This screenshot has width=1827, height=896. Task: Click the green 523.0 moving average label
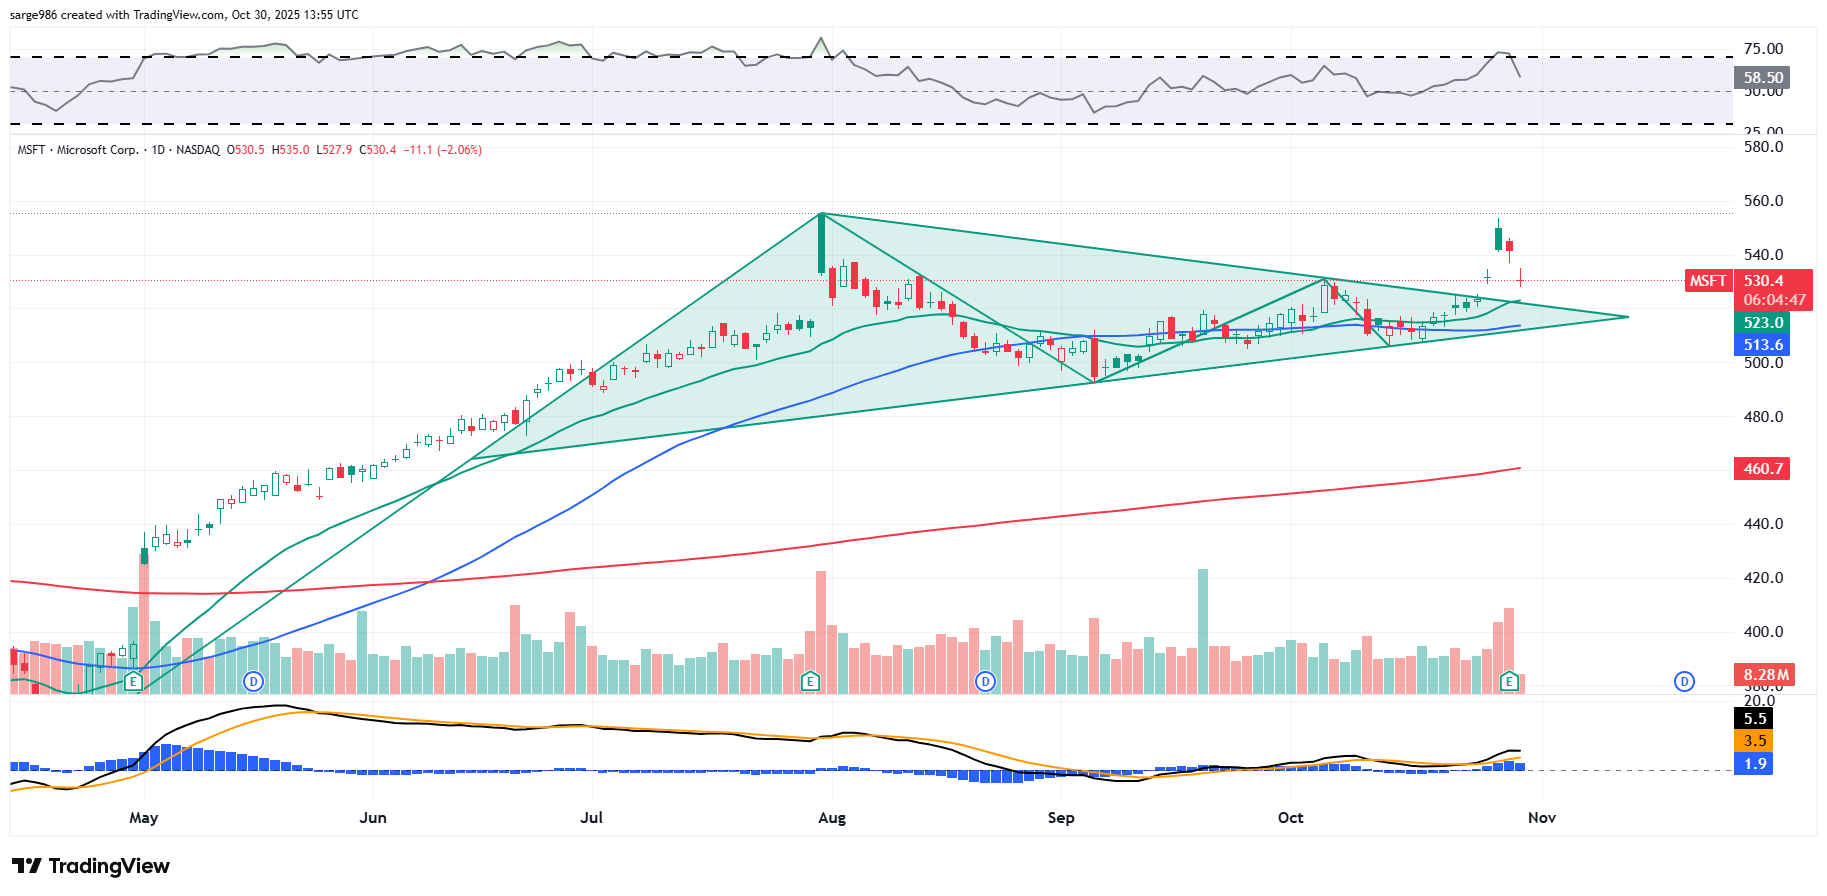pos(1763,323)
